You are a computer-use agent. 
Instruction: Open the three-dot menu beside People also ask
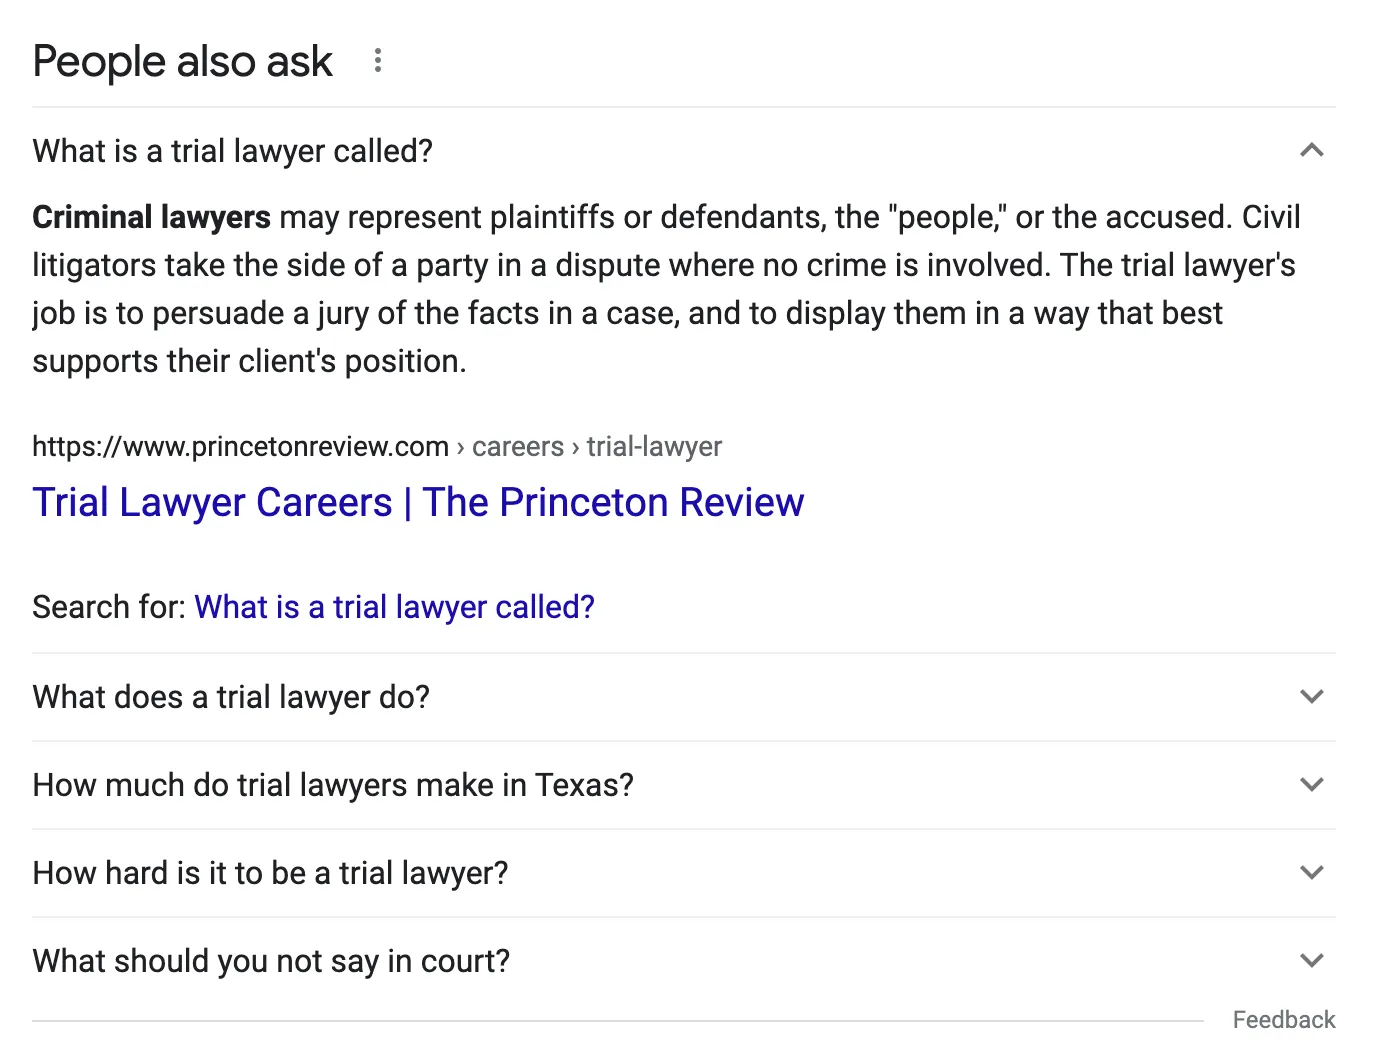click(378, 61)
